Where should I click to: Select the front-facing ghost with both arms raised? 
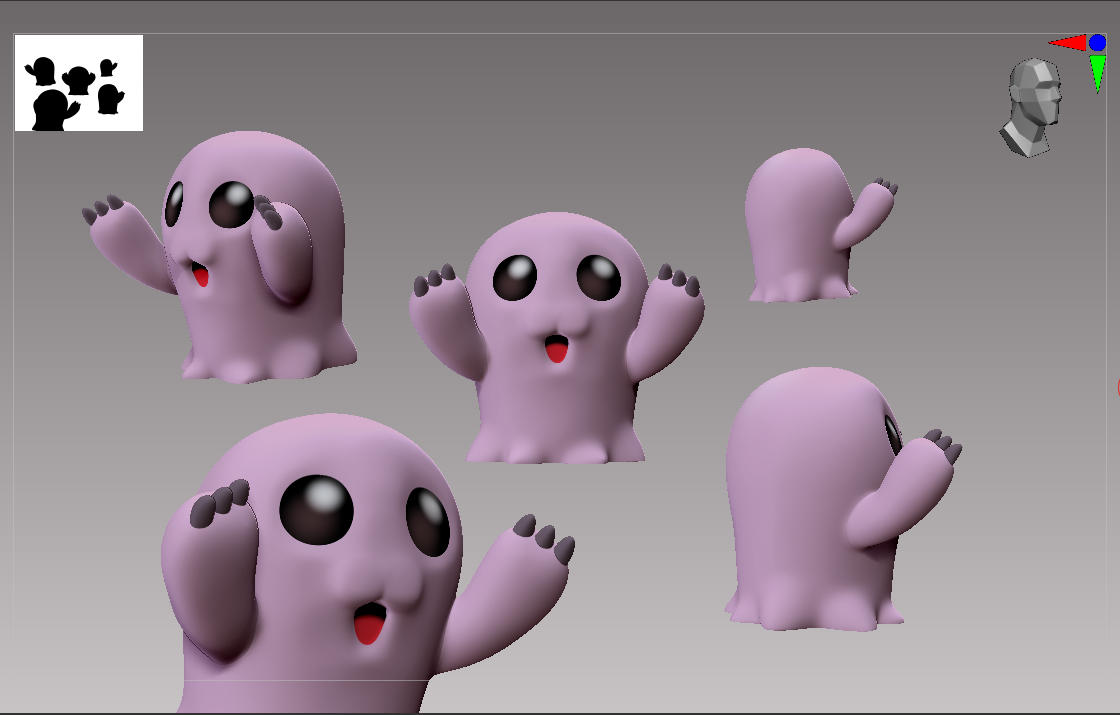pyautogui.click(x=556, y=338)
